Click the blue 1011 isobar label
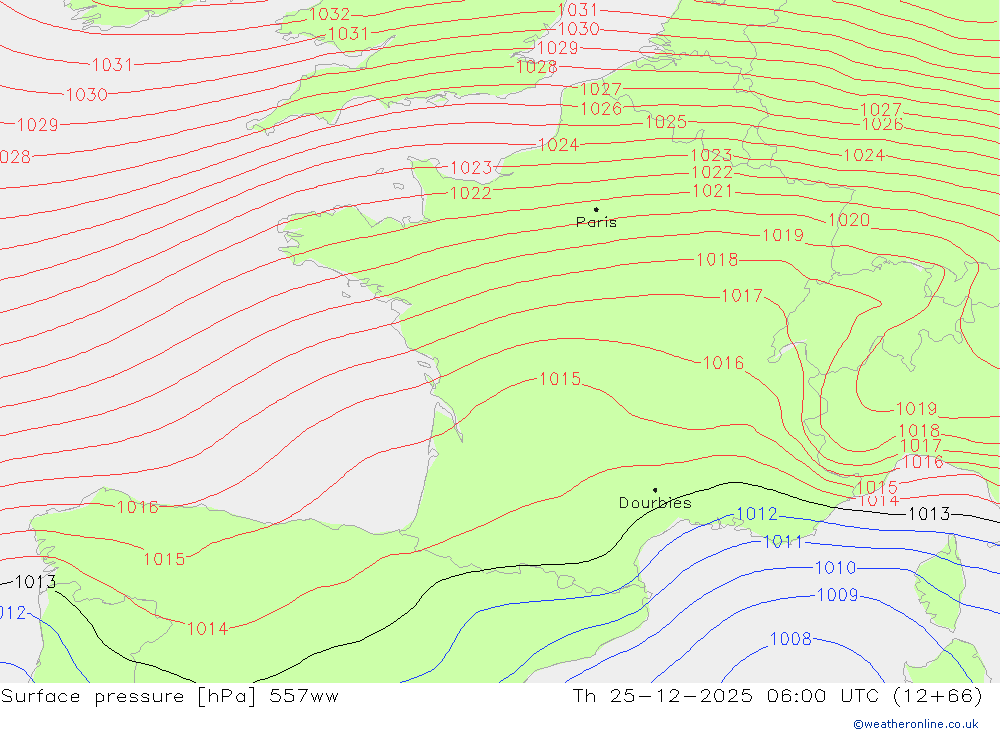1000x733 pixels. coord(783,542)
